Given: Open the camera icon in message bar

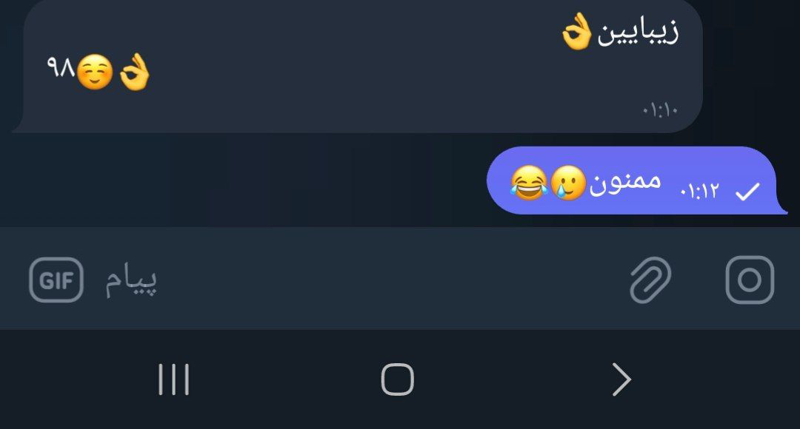Looking at the screenshot, I should pos(749,281).
